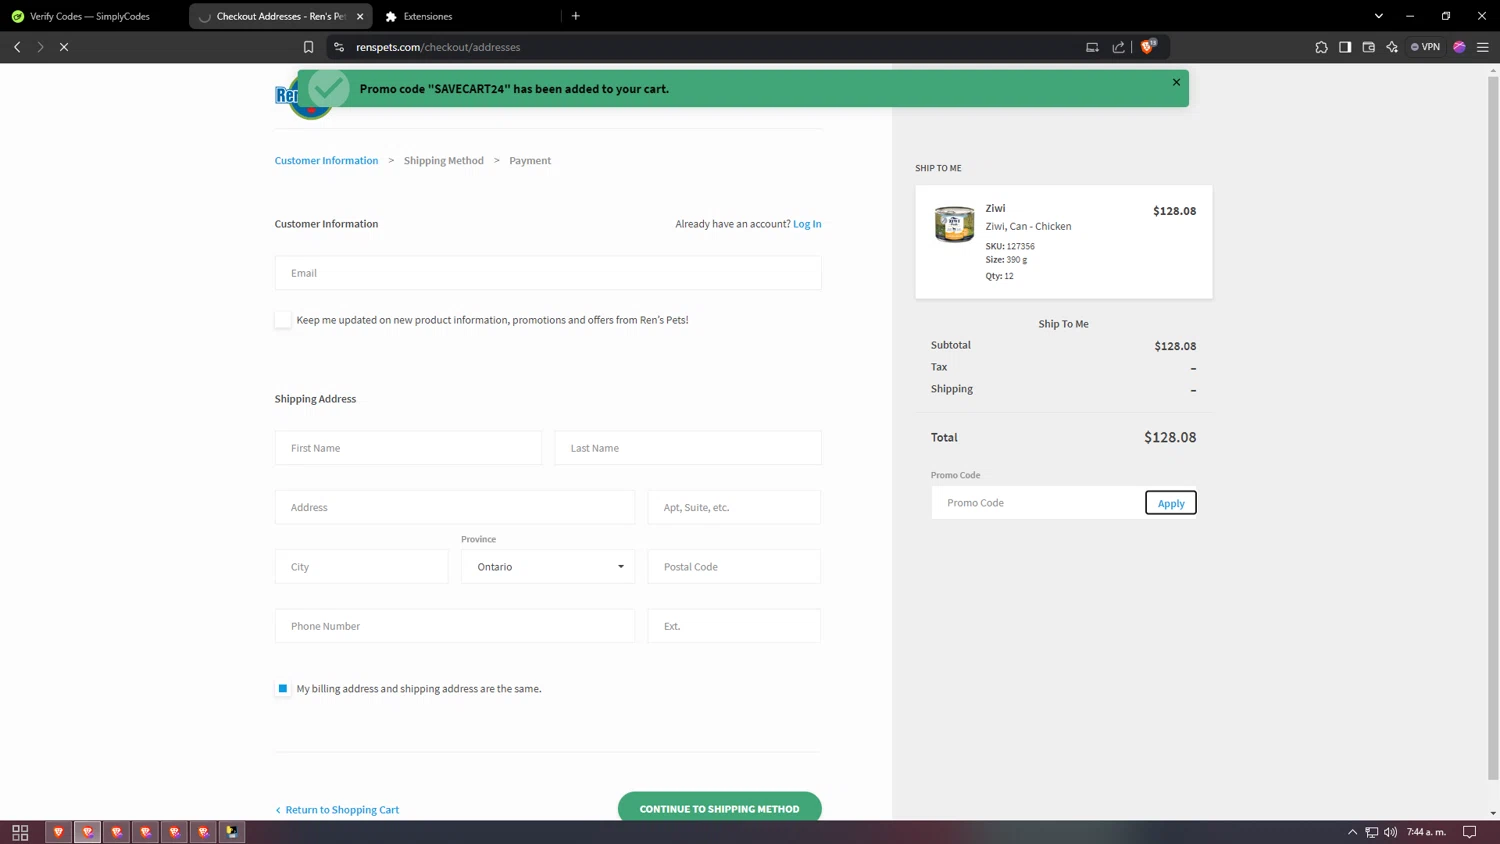Image resolution: width=1500 pixels, height=844 pixels.
Task: Click the clock showing 7:44 a. m.
Action: [x=1427, y=832]
